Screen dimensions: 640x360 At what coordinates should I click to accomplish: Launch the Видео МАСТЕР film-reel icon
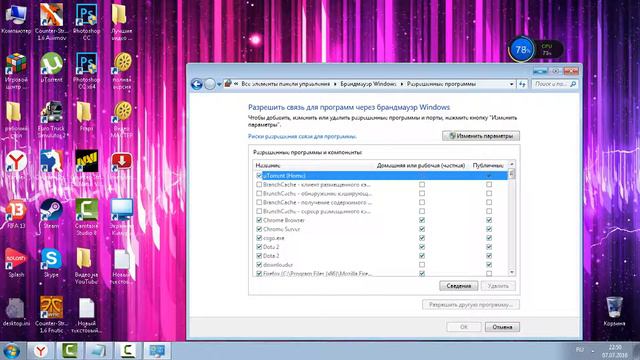[122, 120]
